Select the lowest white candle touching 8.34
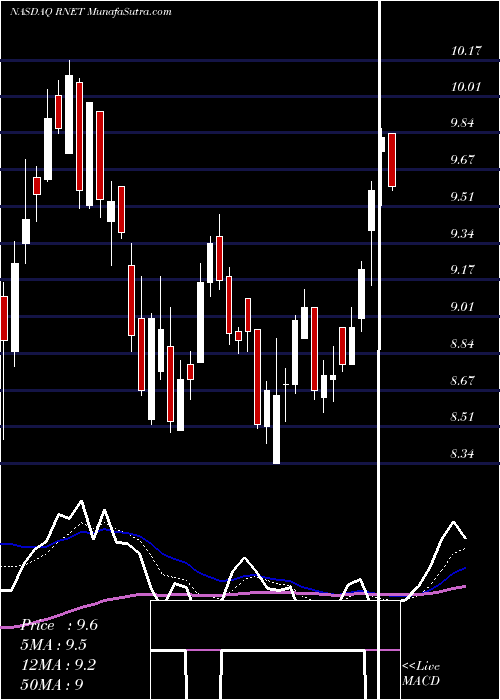 pos(276,402)
